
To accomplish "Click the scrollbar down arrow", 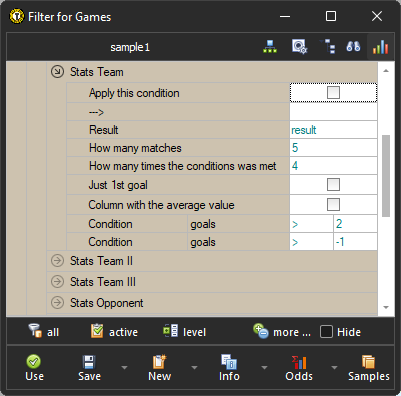I will (386, 307).
